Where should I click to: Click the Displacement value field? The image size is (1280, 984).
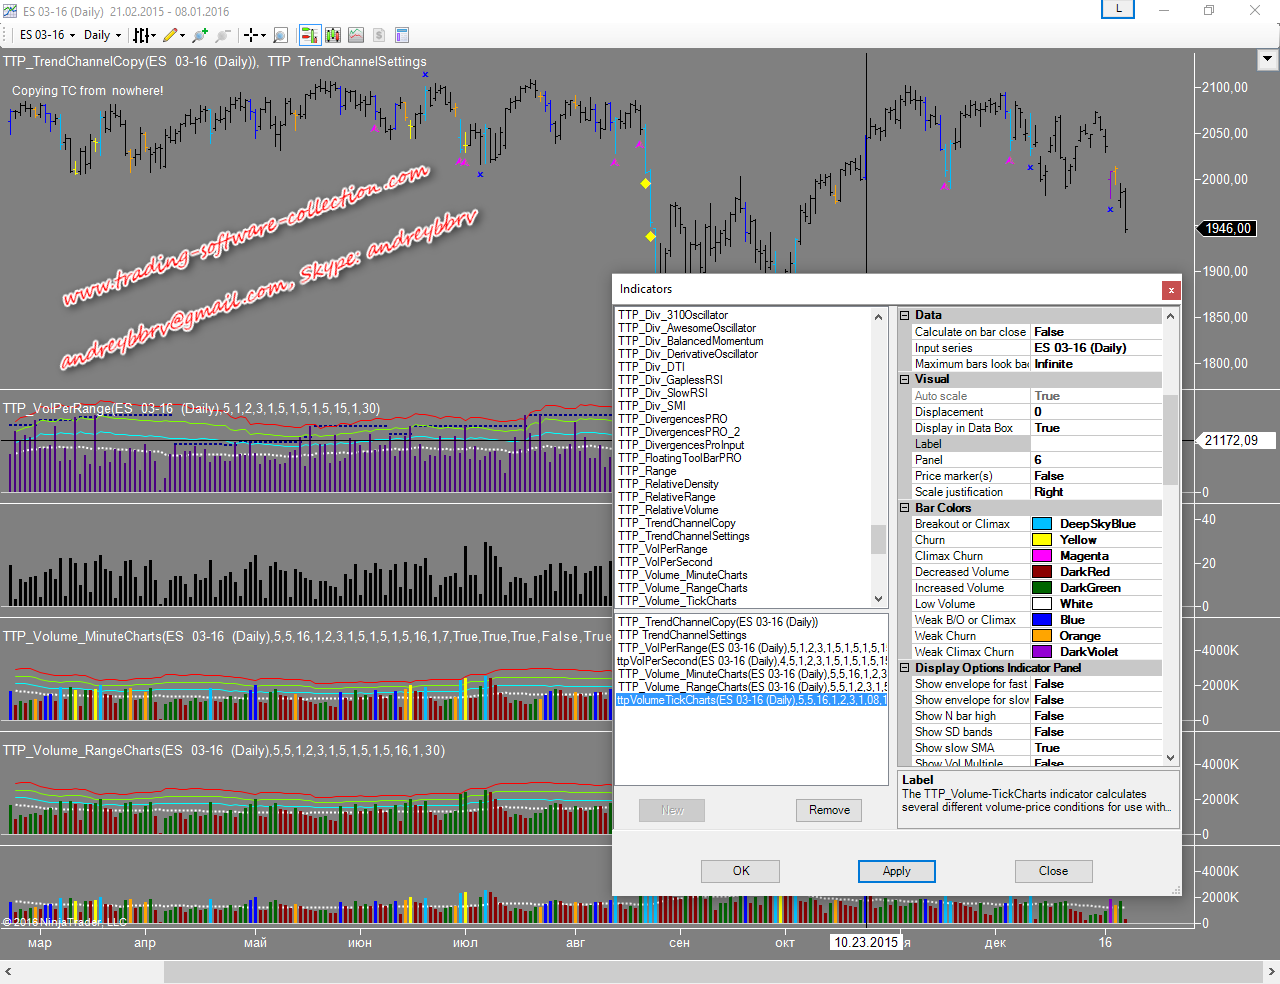1095,412
